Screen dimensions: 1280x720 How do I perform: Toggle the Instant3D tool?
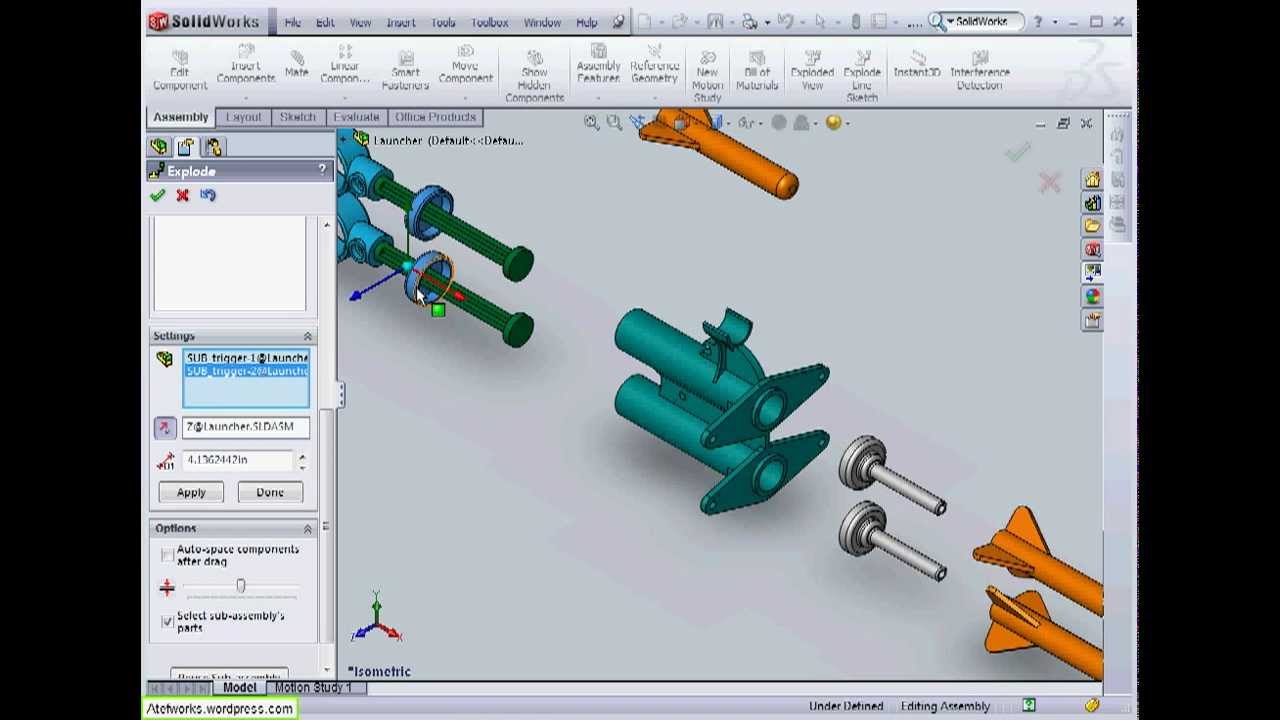[x=917, y=66]
